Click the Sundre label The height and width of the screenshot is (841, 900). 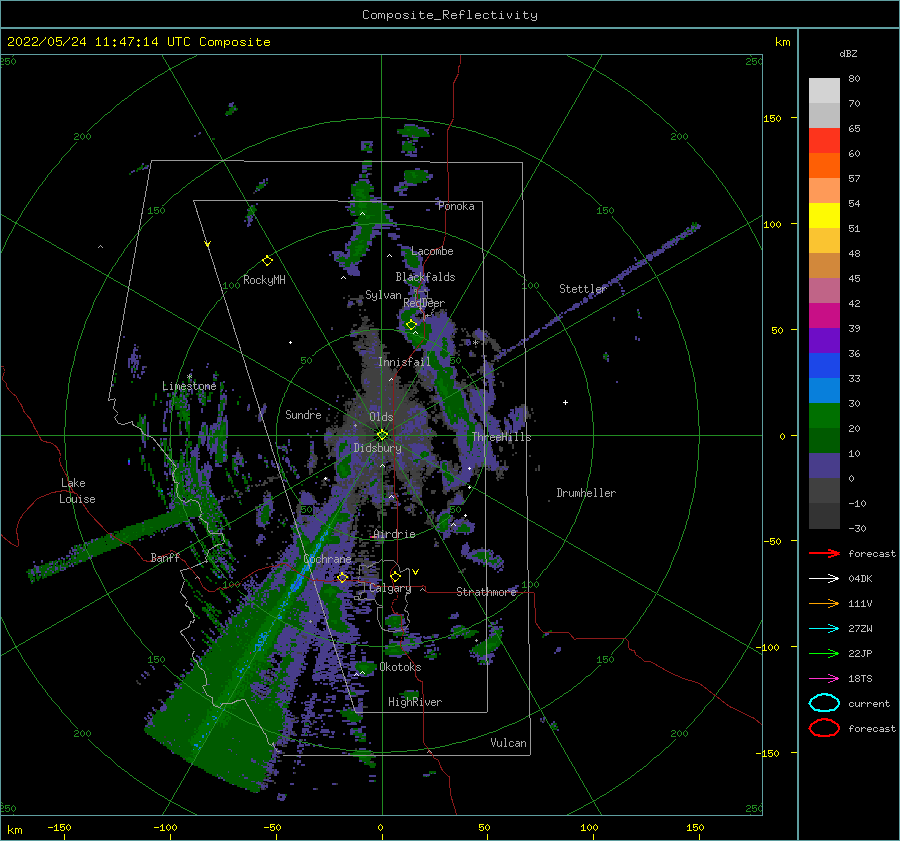pyautogui.click(x=303, y=414)
